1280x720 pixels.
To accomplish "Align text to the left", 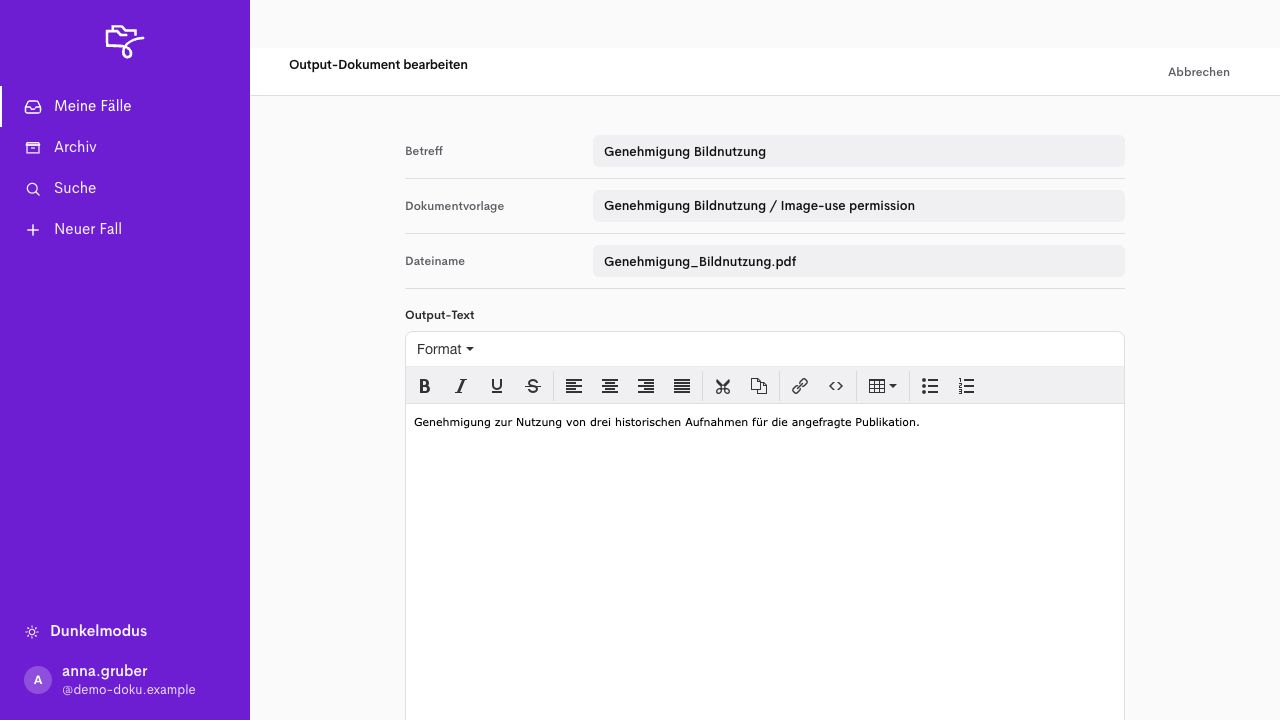I will pos(574,386).
